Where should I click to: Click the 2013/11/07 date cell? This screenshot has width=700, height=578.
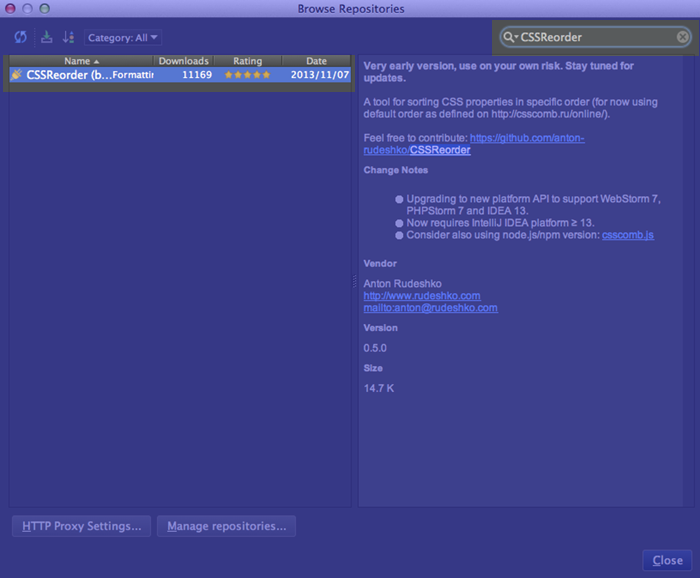pyautogui.click(x=320, y=75)
